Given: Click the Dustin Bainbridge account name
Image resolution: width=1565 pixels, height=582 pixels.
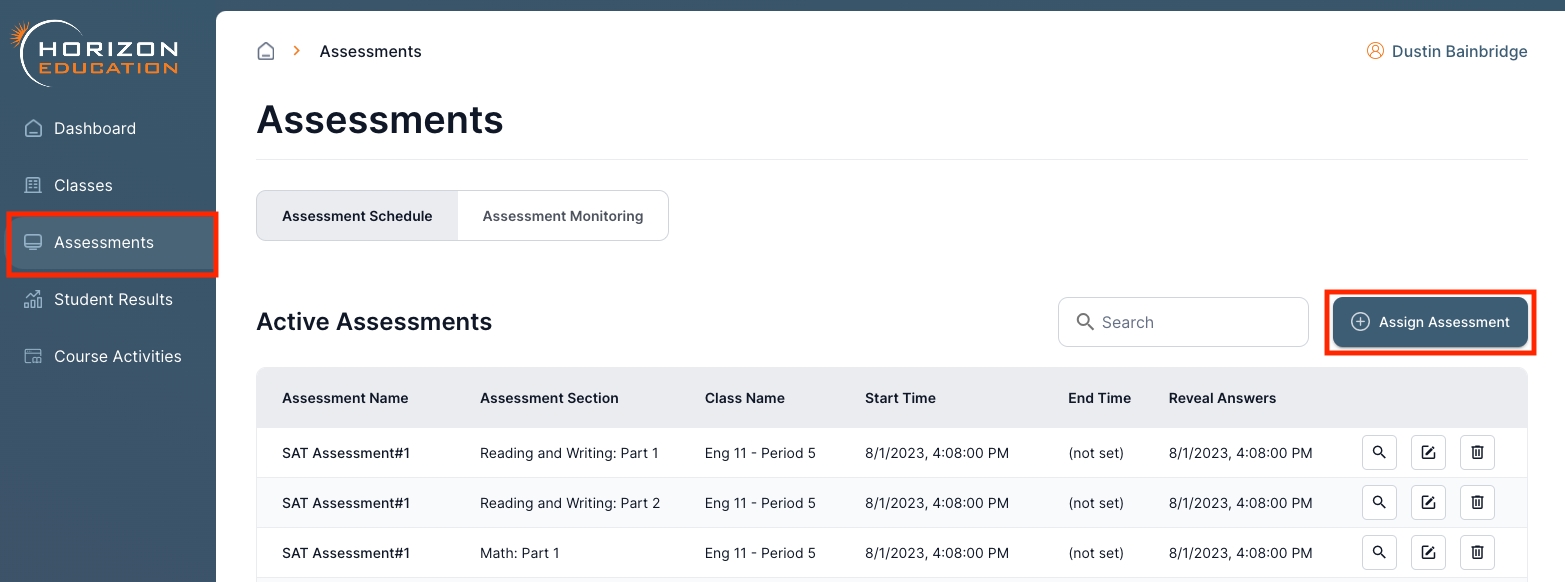Looking at the screenshot, I should click(x=1459, y=51).
